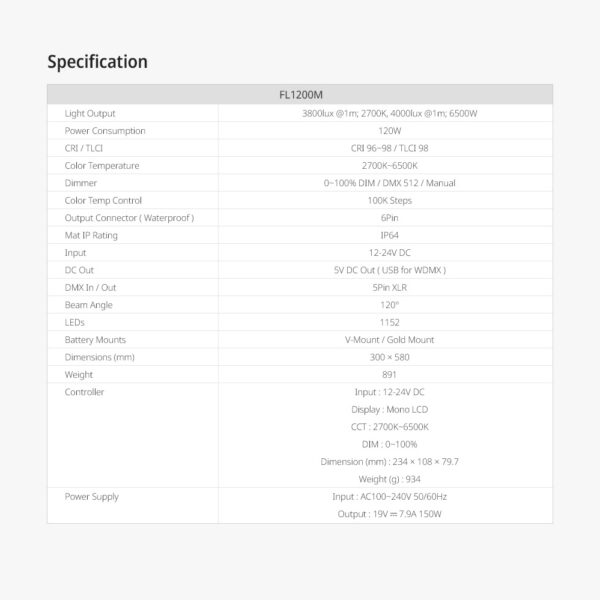The width and height of the screenshot is (600, 600).
Task: Select the Power Supply row label
Action: point(91,497)
